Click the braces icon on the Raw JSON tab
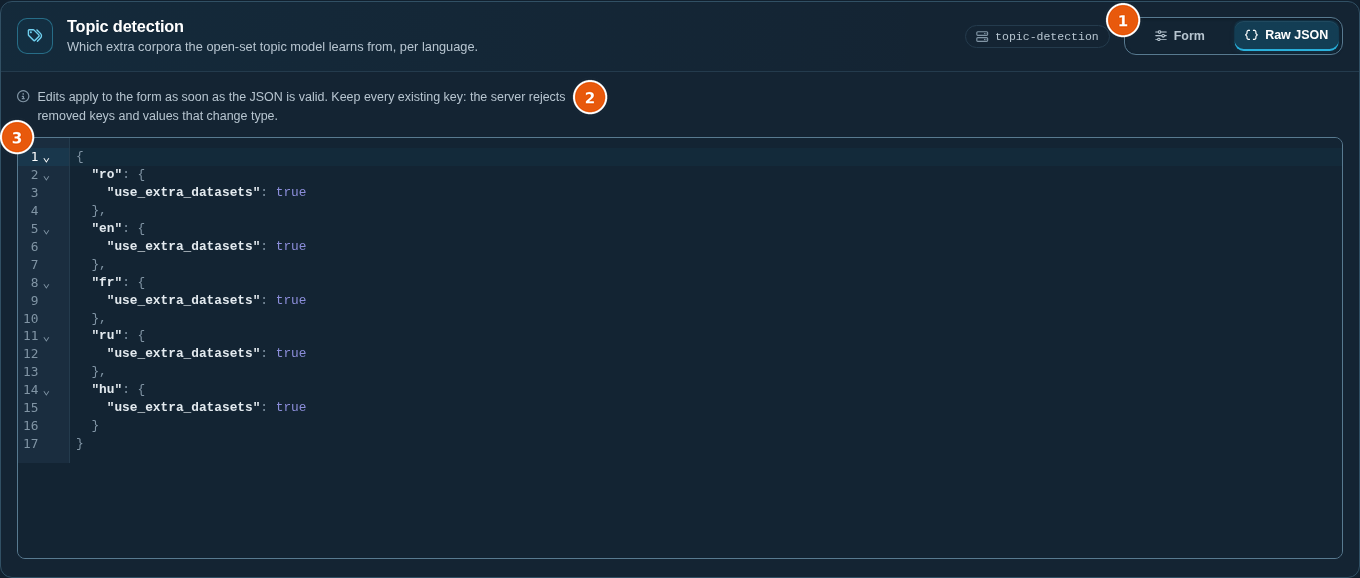This screenshot has width=1360, height=578. pyautogui.click(x=1251, y=35)
